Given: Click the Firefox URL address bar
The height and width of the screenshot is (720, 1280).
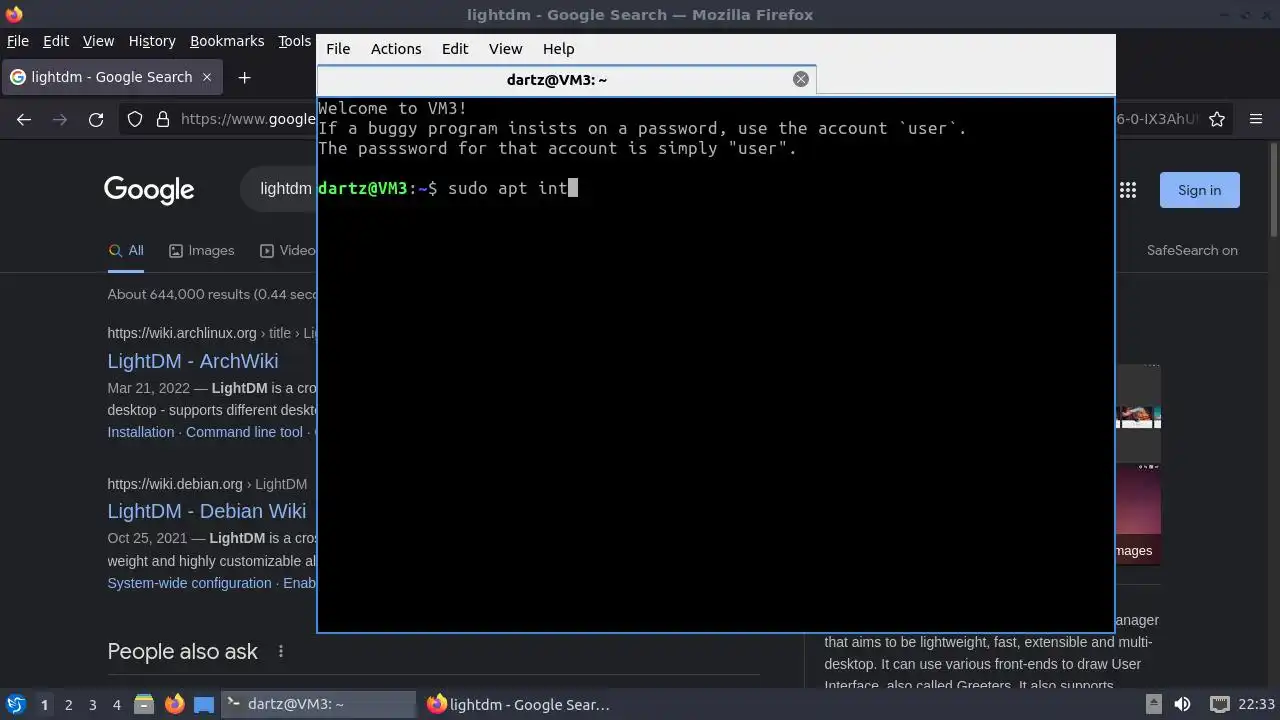Looking at the screenshot, I should click(247, 119).
